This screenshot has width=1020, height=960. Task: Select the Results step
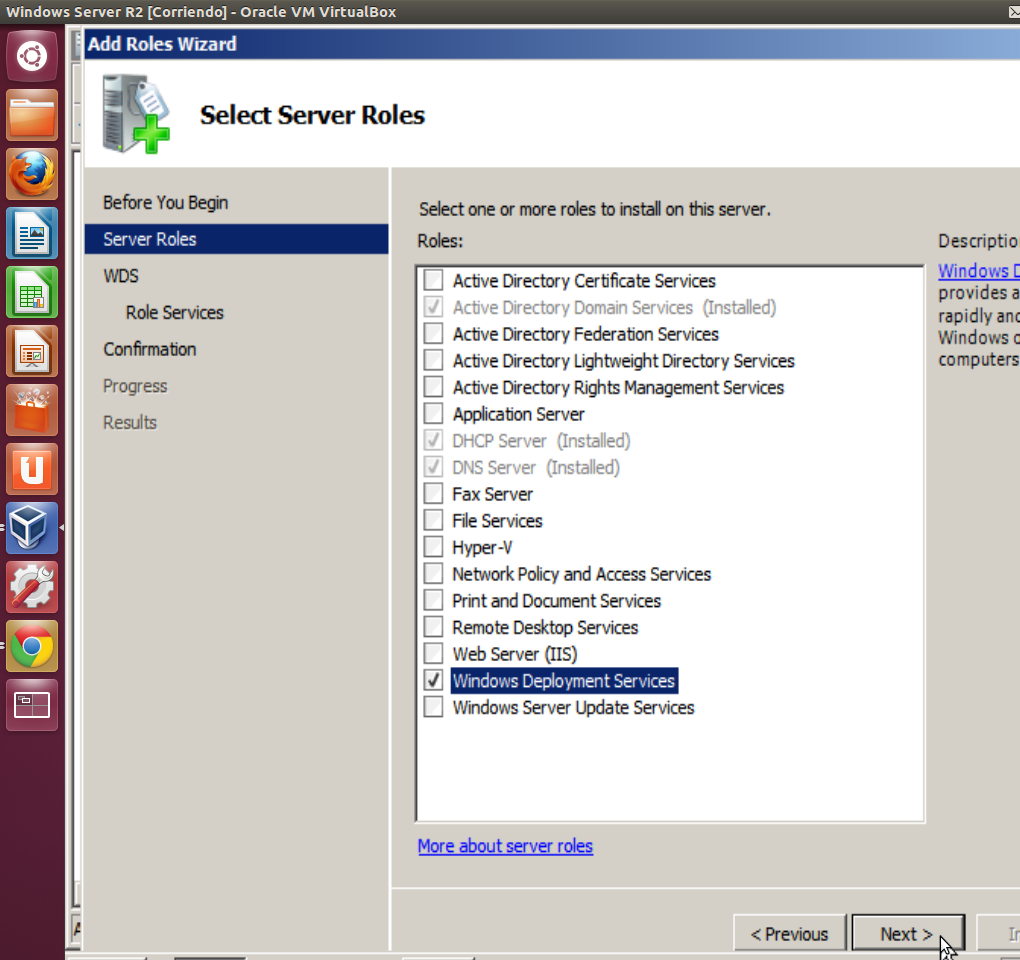(x=129, y=422)
